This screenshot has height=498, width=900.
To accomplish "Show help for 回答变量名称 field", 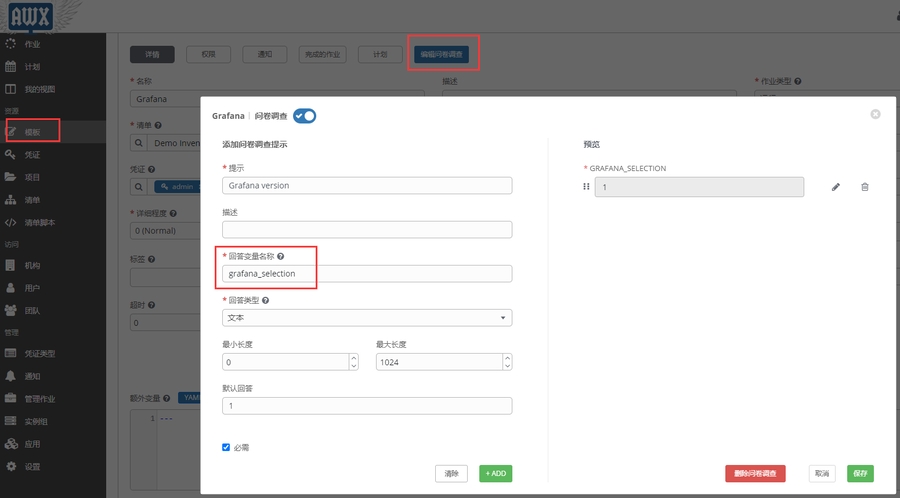I will tap(281, 256).
